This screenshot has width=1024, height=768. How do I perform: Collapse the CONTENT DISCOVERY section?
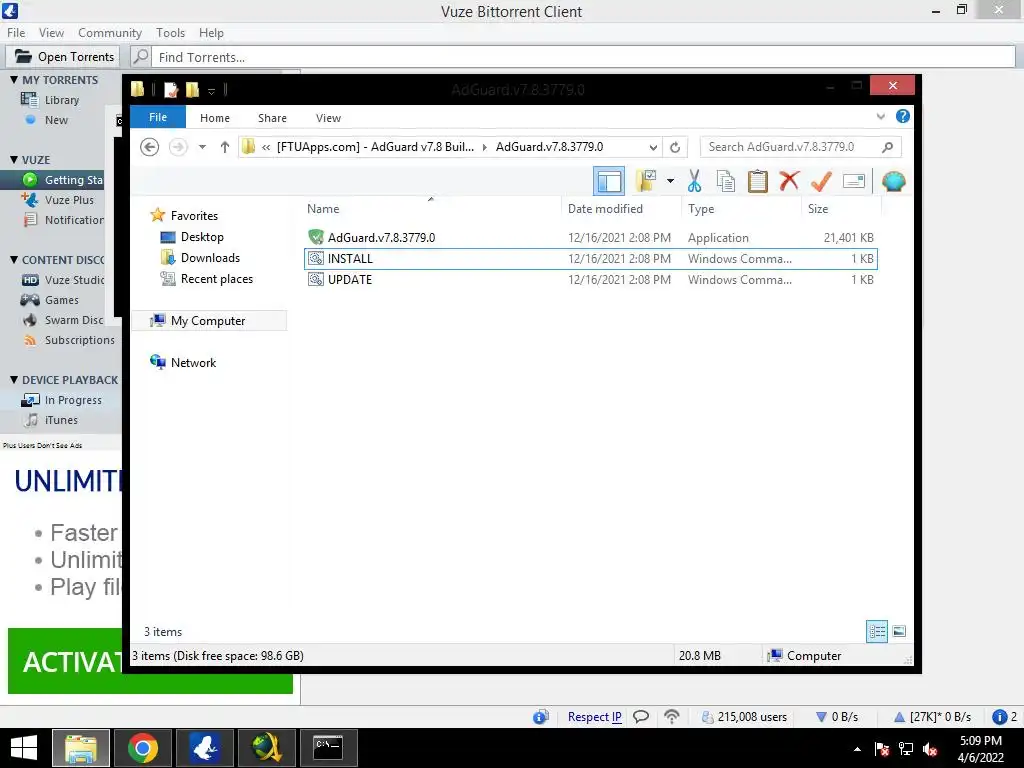(14, 260)
